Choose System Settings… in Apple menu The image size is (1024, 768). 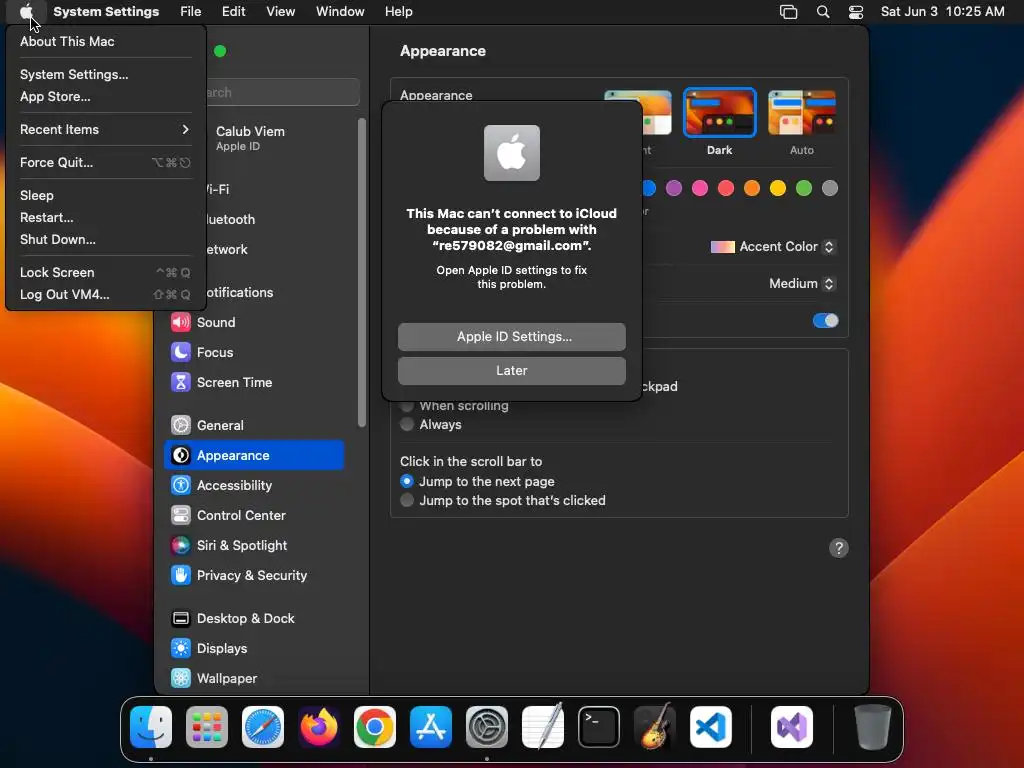tap(105, 74)
